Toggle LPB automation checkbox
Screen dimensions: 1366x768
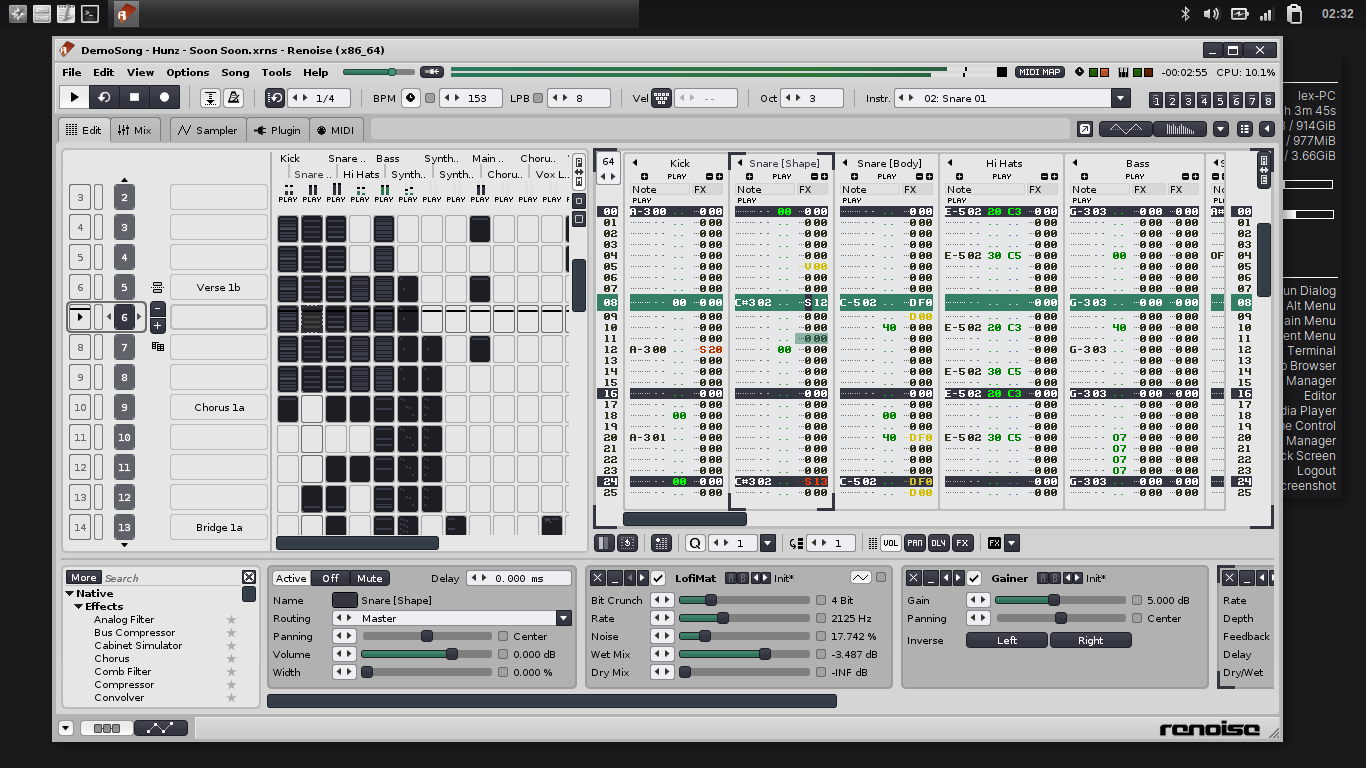click(538, 98)
